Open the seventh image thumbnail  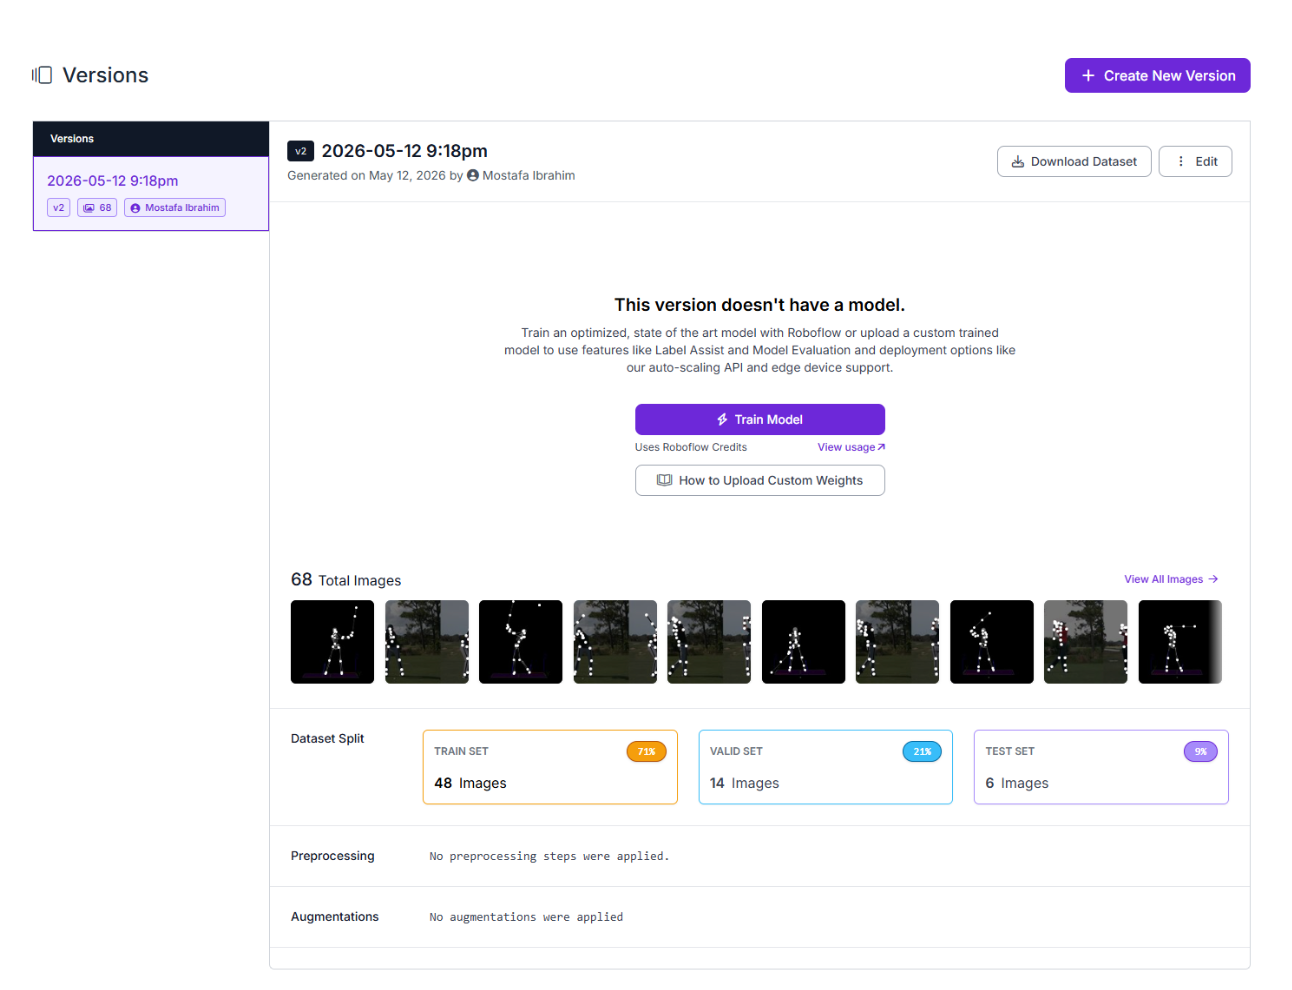[x=898, y=642]
